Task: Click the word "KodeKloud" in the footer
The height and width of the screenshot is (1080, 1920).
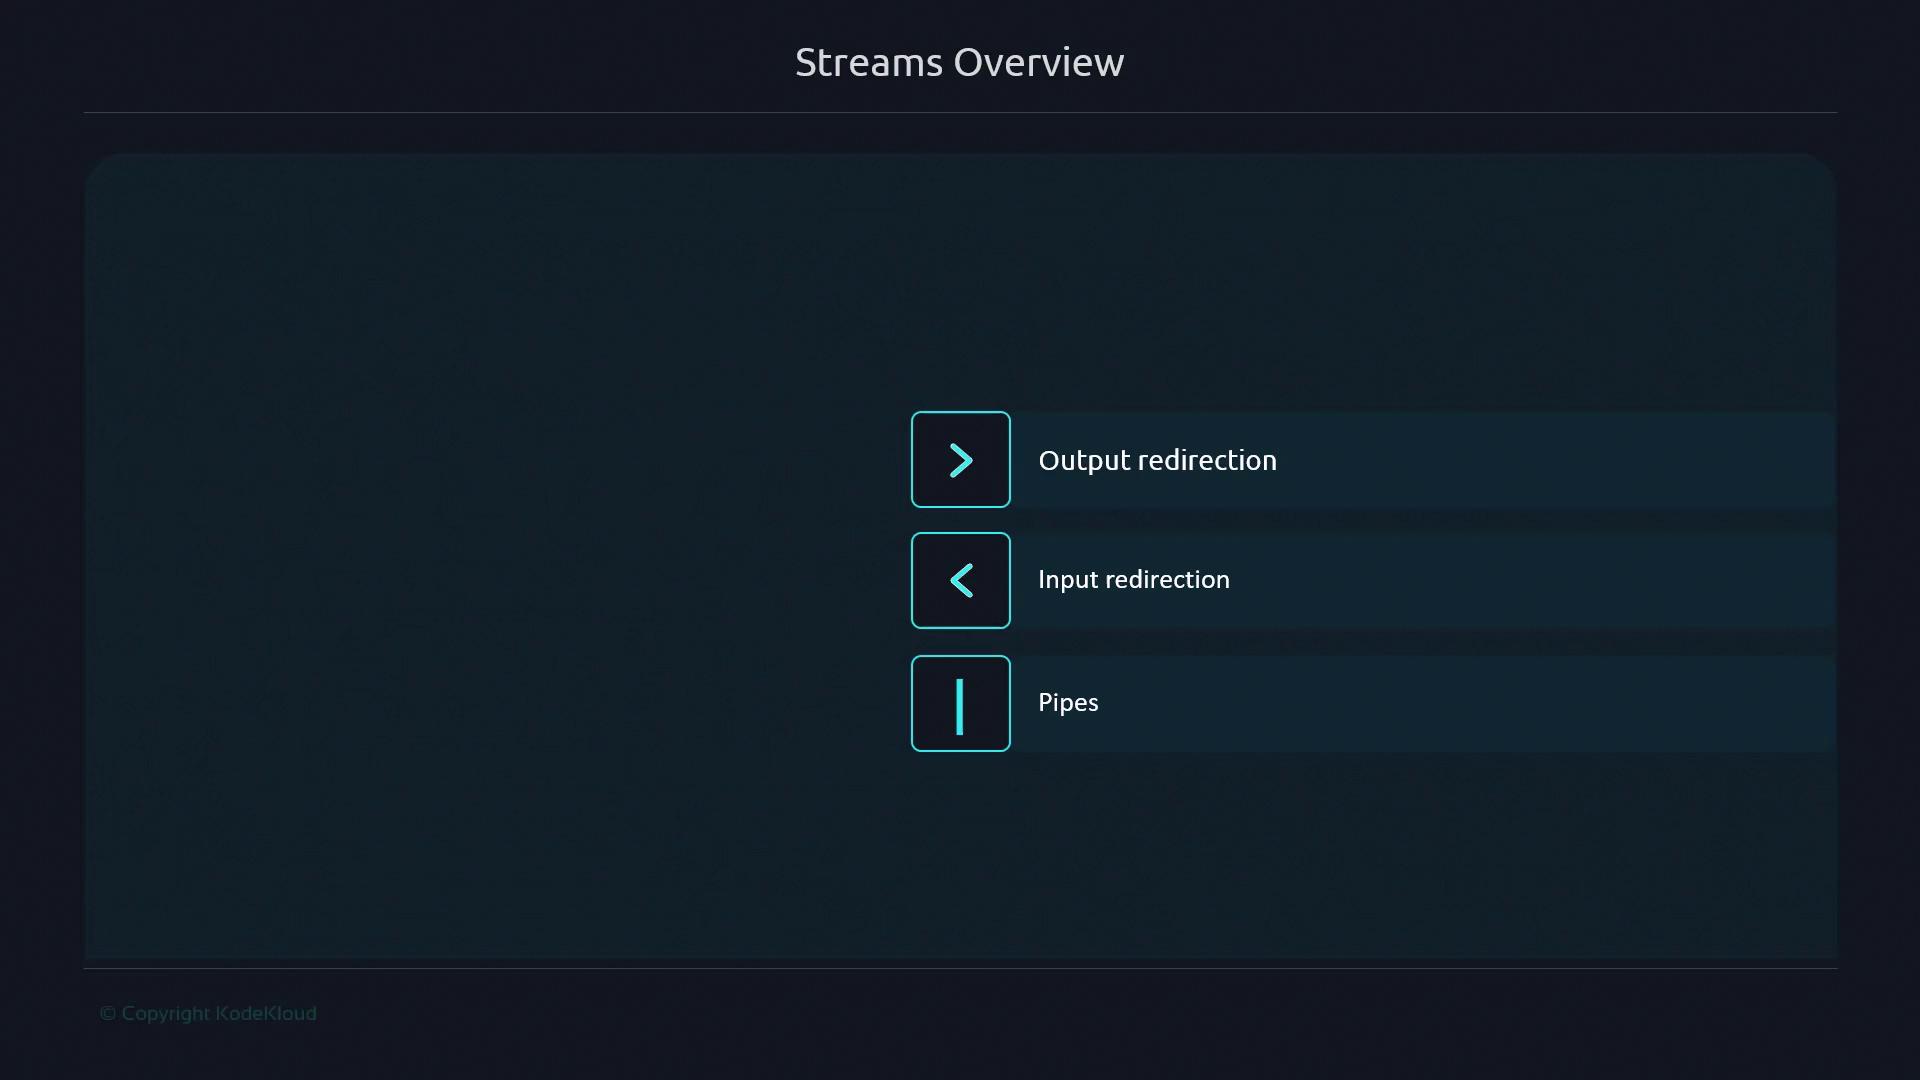Action: coord(266,1013)
